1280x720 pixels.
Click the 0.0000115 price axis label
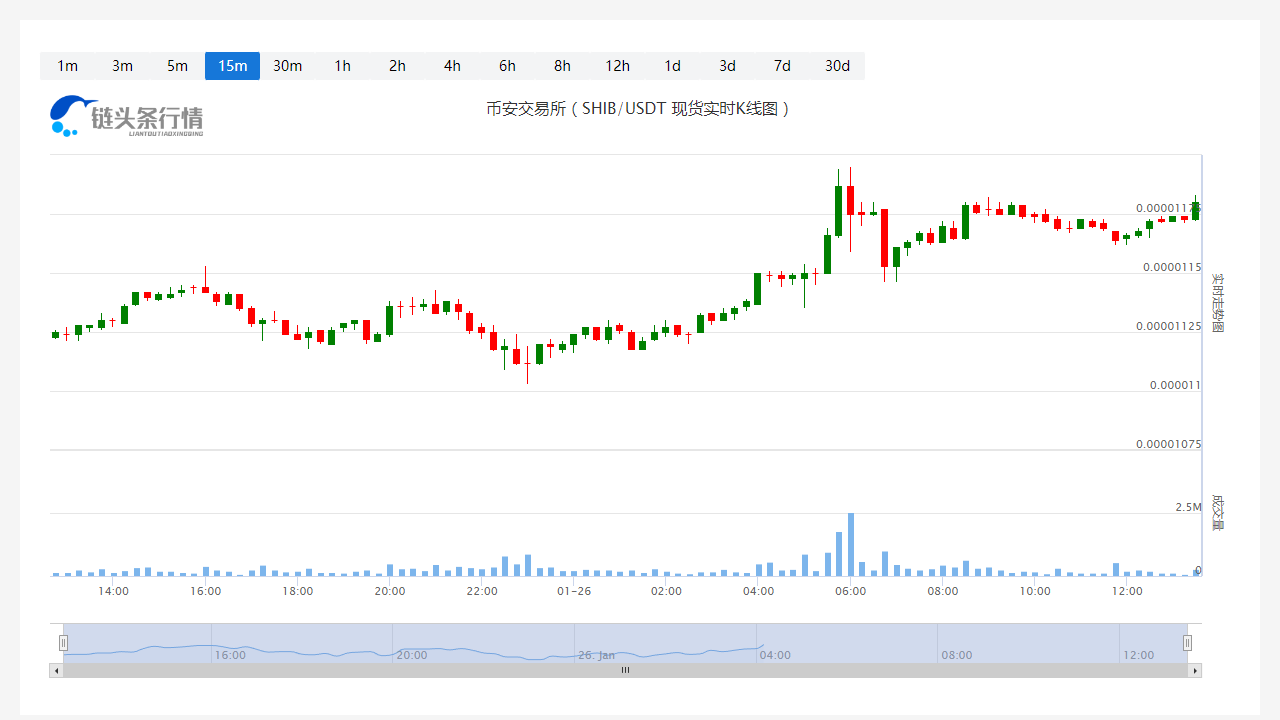(x=1172, y=267)
